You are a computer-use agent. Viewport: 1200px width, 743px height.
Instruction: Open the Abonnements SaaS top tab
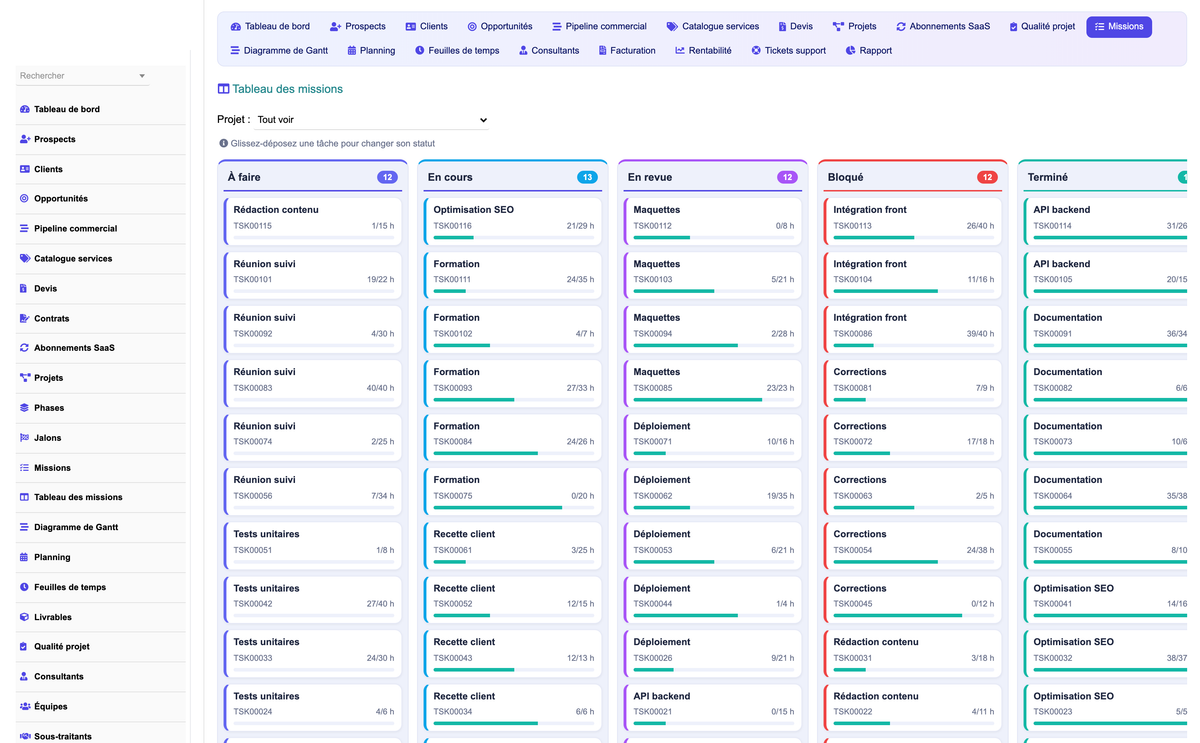(x=943, y=27)
